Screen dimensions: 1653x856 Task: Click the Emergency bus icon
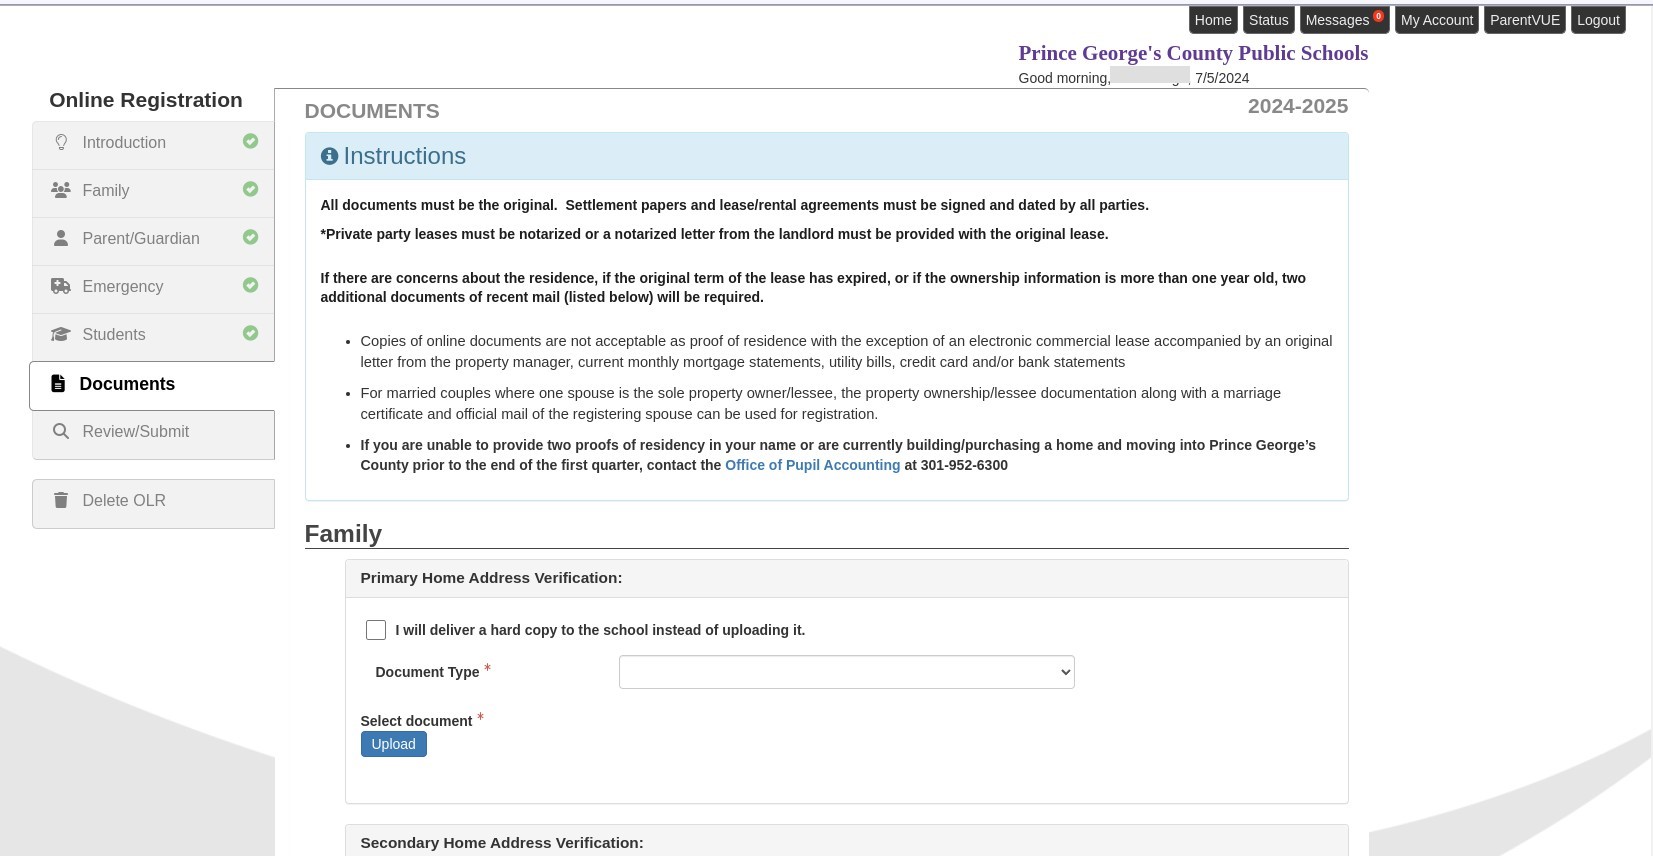[x=61, y=285]
